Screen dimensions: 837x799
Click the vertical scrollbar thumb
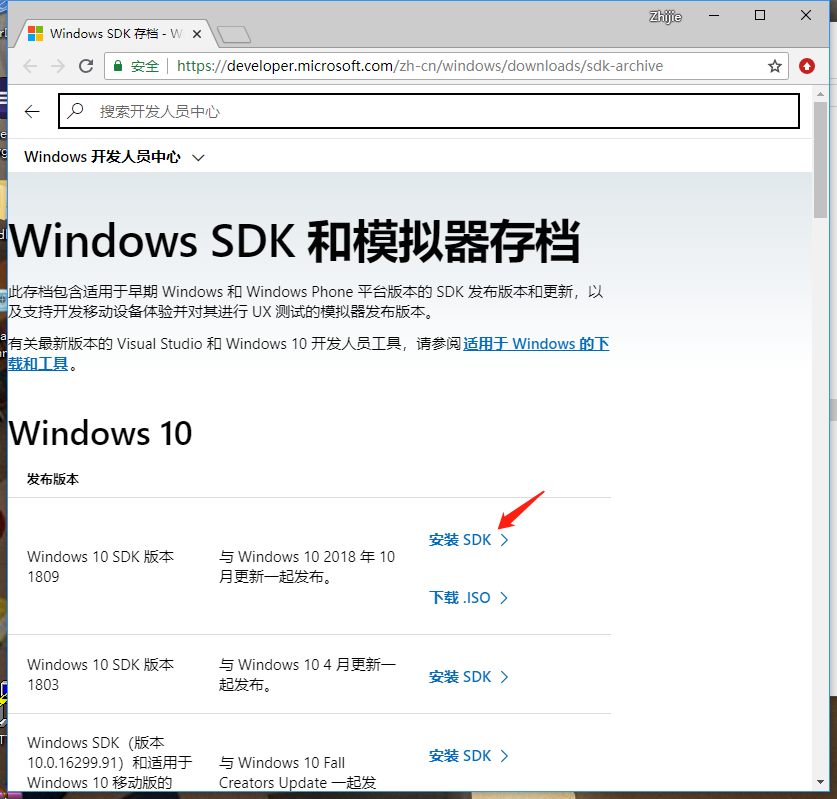click(x=820, y=159)
